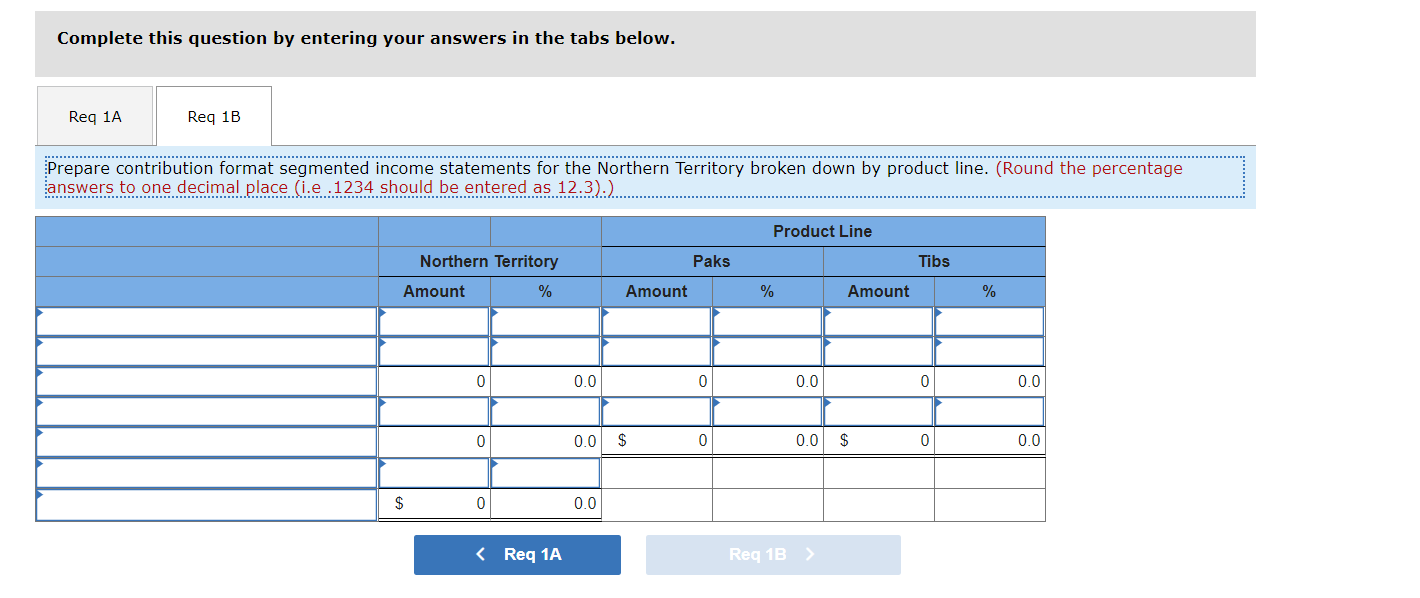Select the Req 1B tab
The height and width of the screenshot is (598, 1420).
(213, 116)
